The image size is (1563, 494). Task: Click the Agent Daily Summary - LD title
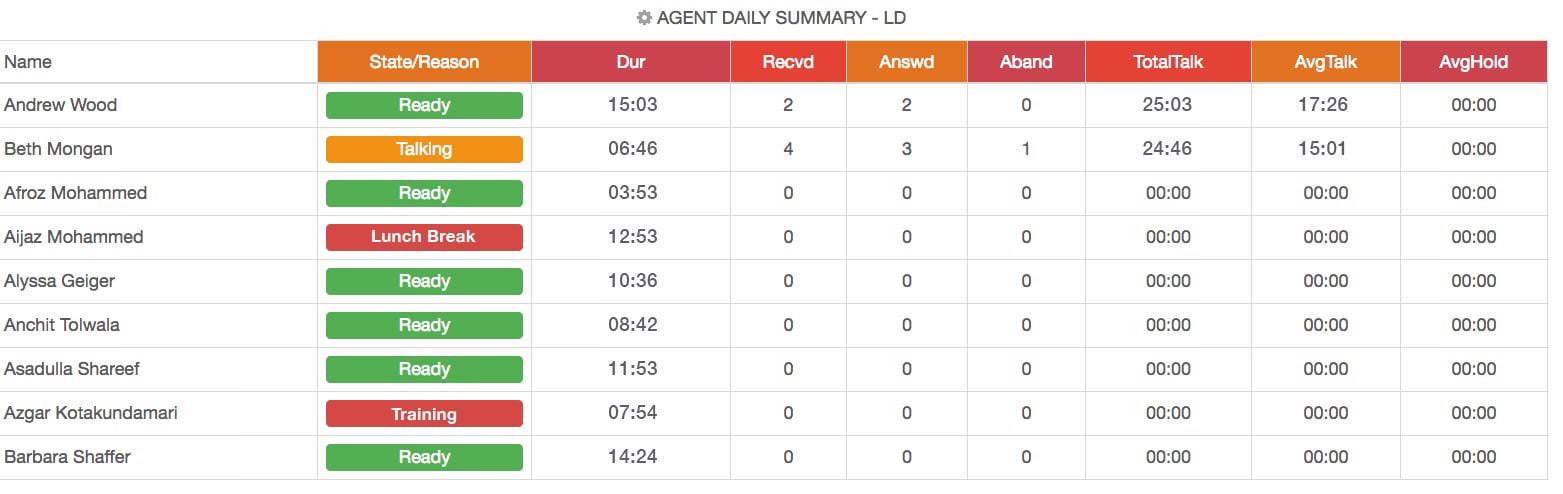click(x=781, y=18)
